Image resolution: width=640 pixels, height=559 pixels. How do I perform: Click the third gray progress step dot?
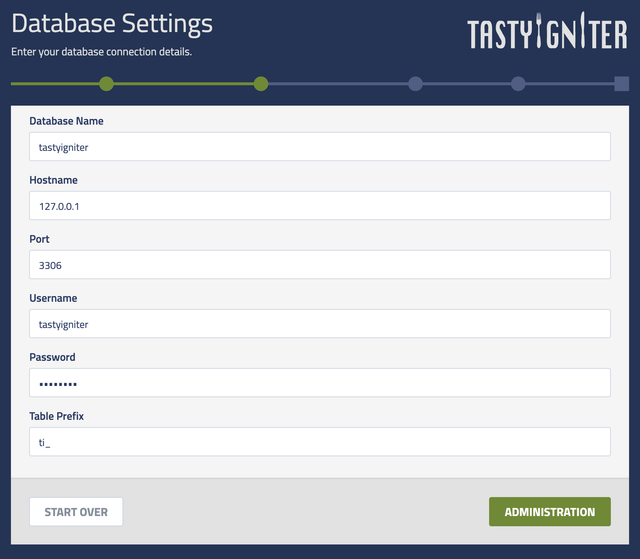(x=416, y=84)
